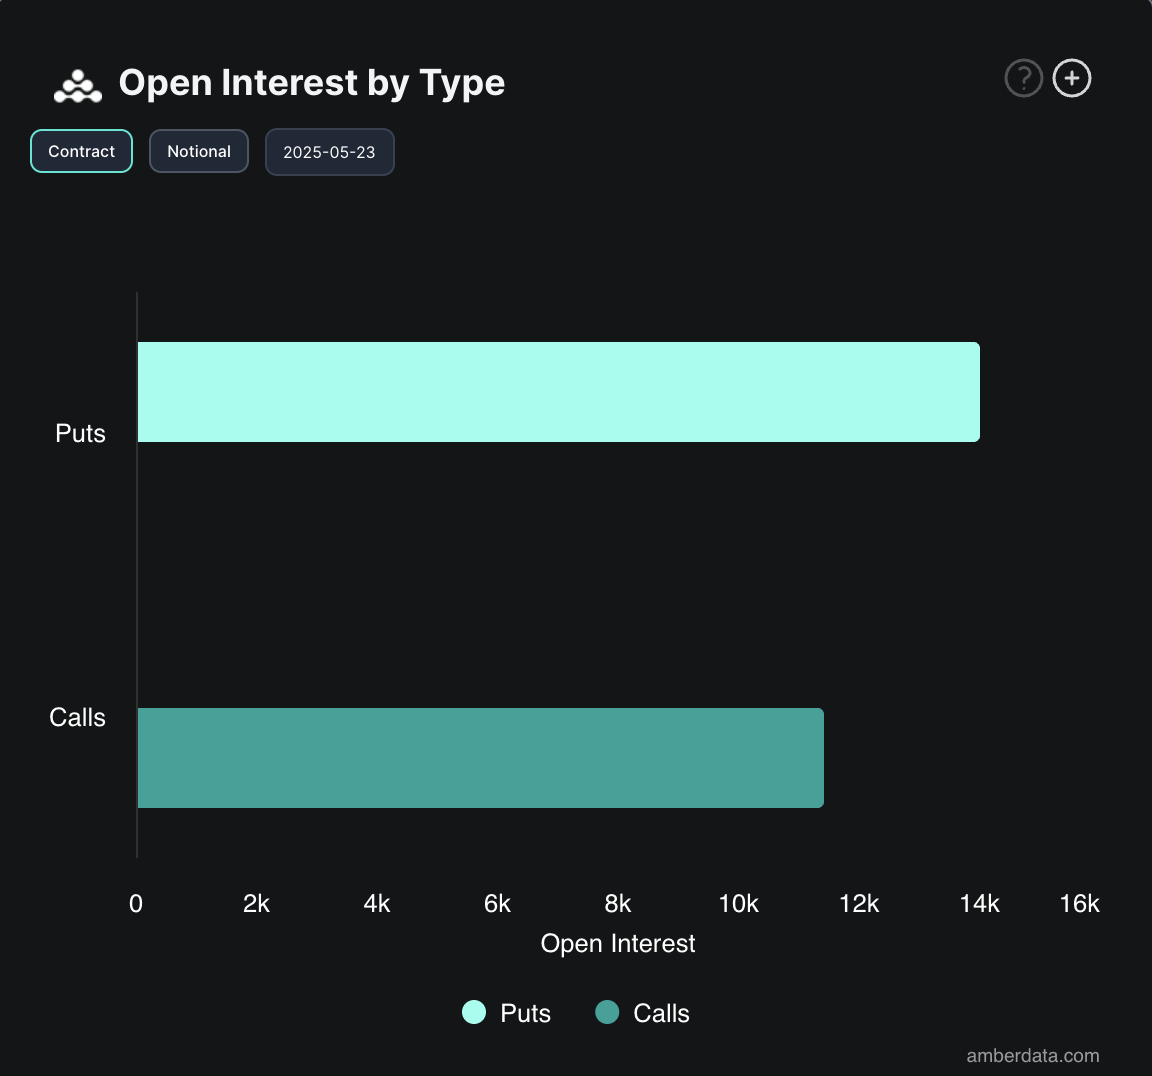1152x1076 pixels.
Task: Toggle Puts visibility via the legend
Action: (x=505, y=1013)
